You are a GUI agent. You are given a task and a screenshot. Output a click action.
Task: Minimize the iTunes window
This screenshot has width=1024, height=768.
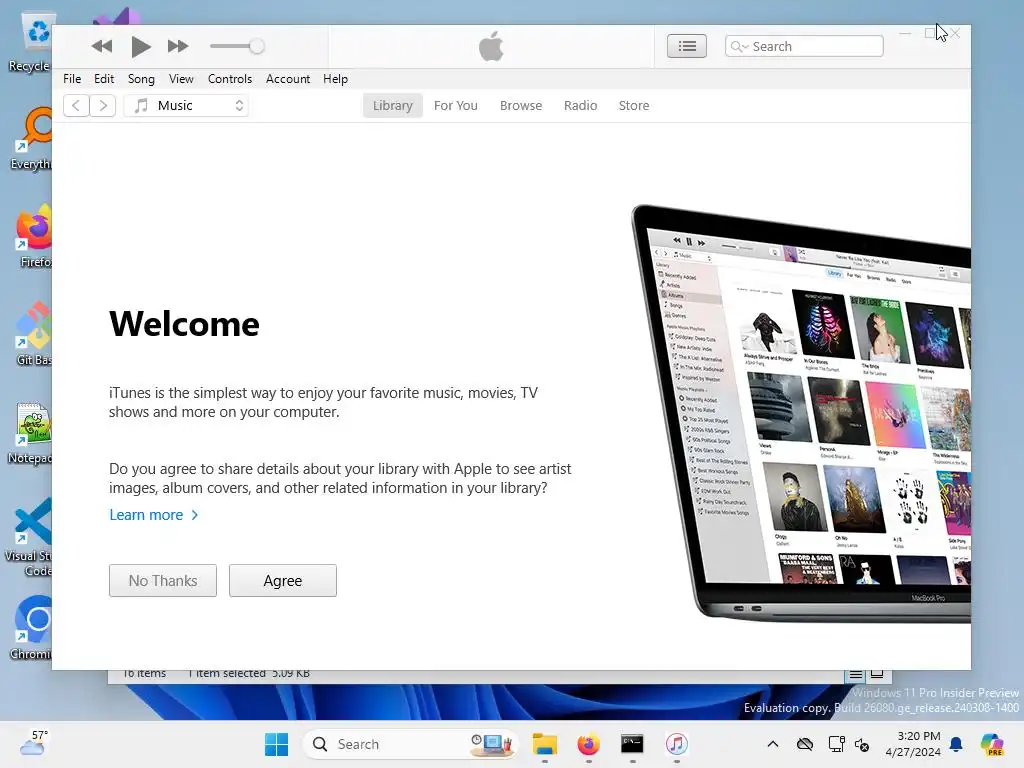click(x=905, y=33)
